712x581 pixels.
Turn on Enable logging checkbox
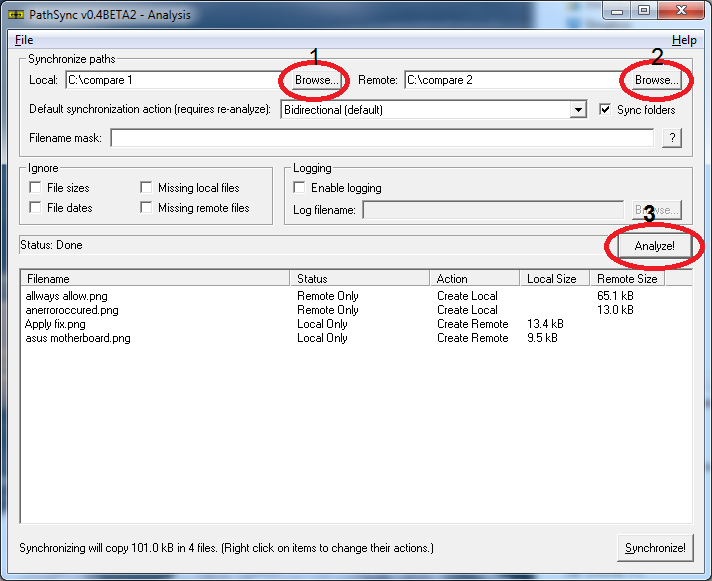[x=299, y=187]
